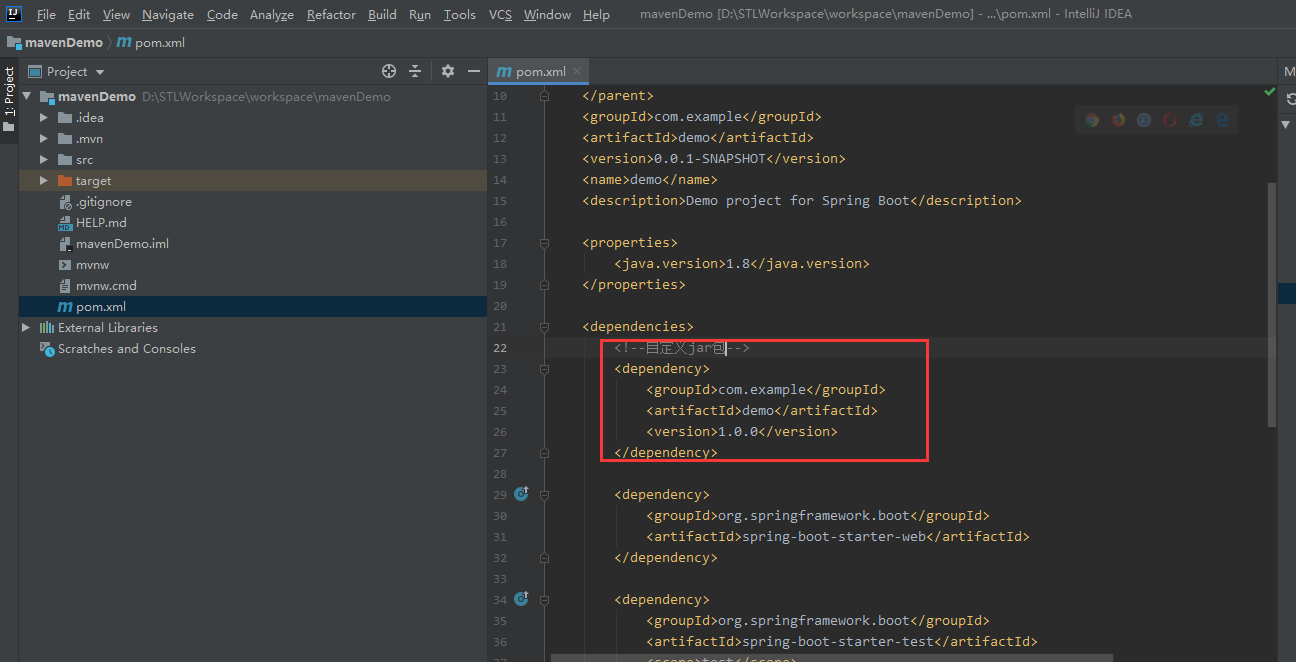The width and height of the screenshot is (1296, 662).
Task: Open the File menu
Action: pos(46,14)
